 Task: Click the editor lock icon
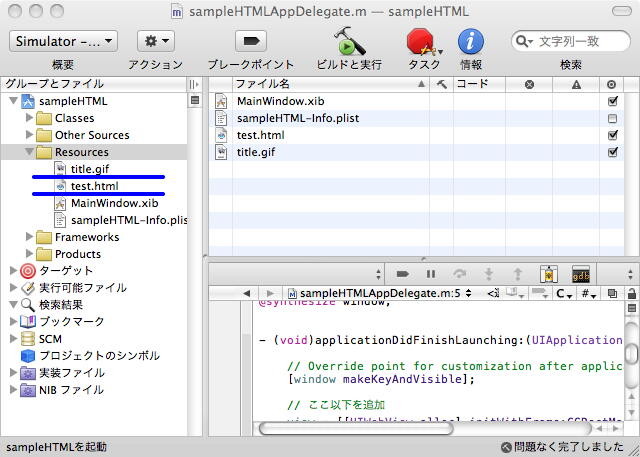(x=631, y=293)
